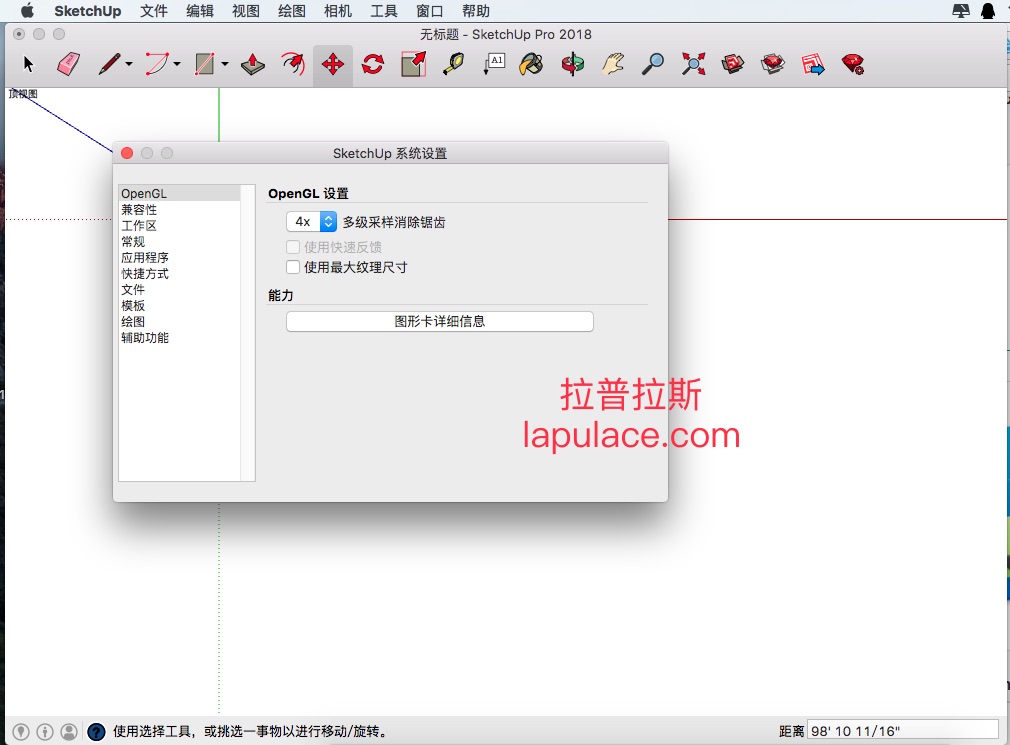Click the 距离 measurement input field
Screen dimensions: 1010x745
(903, 731)
